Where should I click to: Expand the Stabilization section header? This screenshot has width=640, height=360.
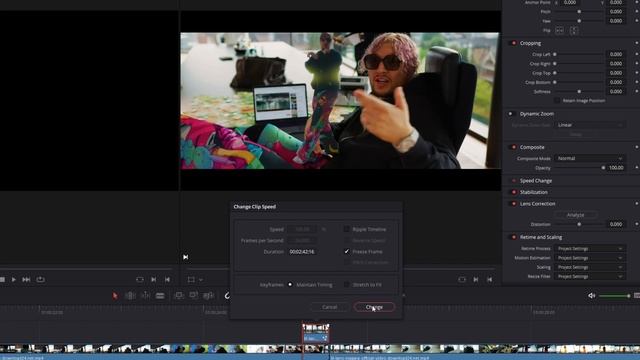(x=534, y=192)
